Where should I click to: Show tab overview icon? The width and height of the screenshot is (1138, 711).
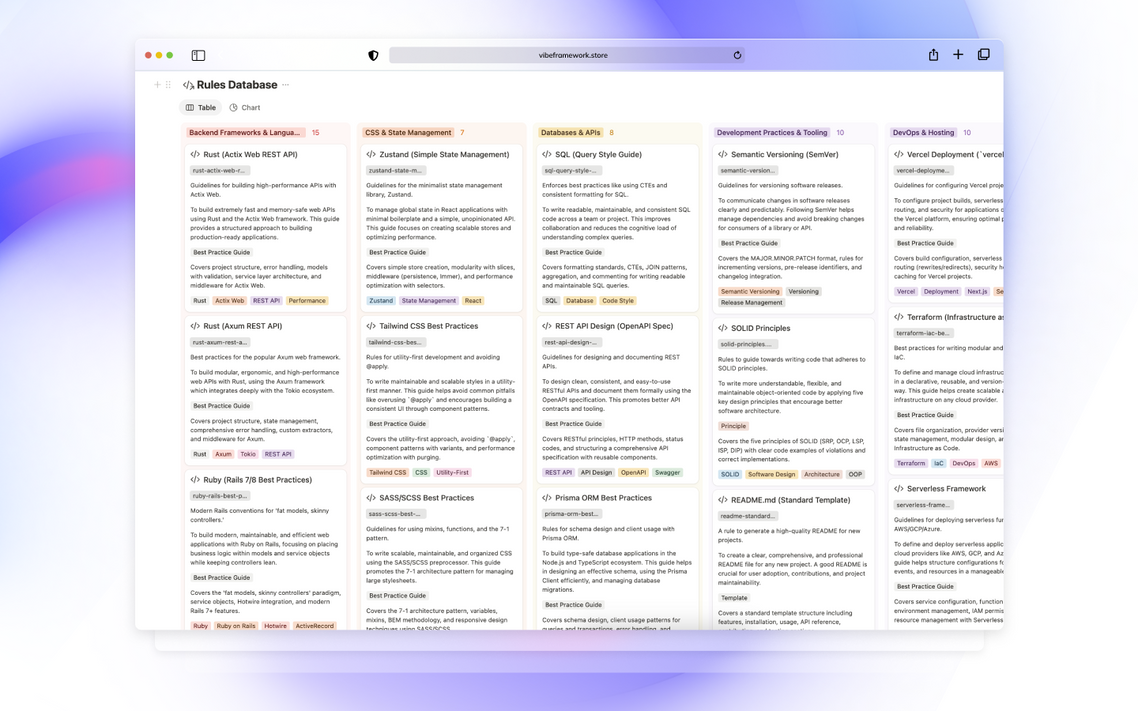(983, 54)
